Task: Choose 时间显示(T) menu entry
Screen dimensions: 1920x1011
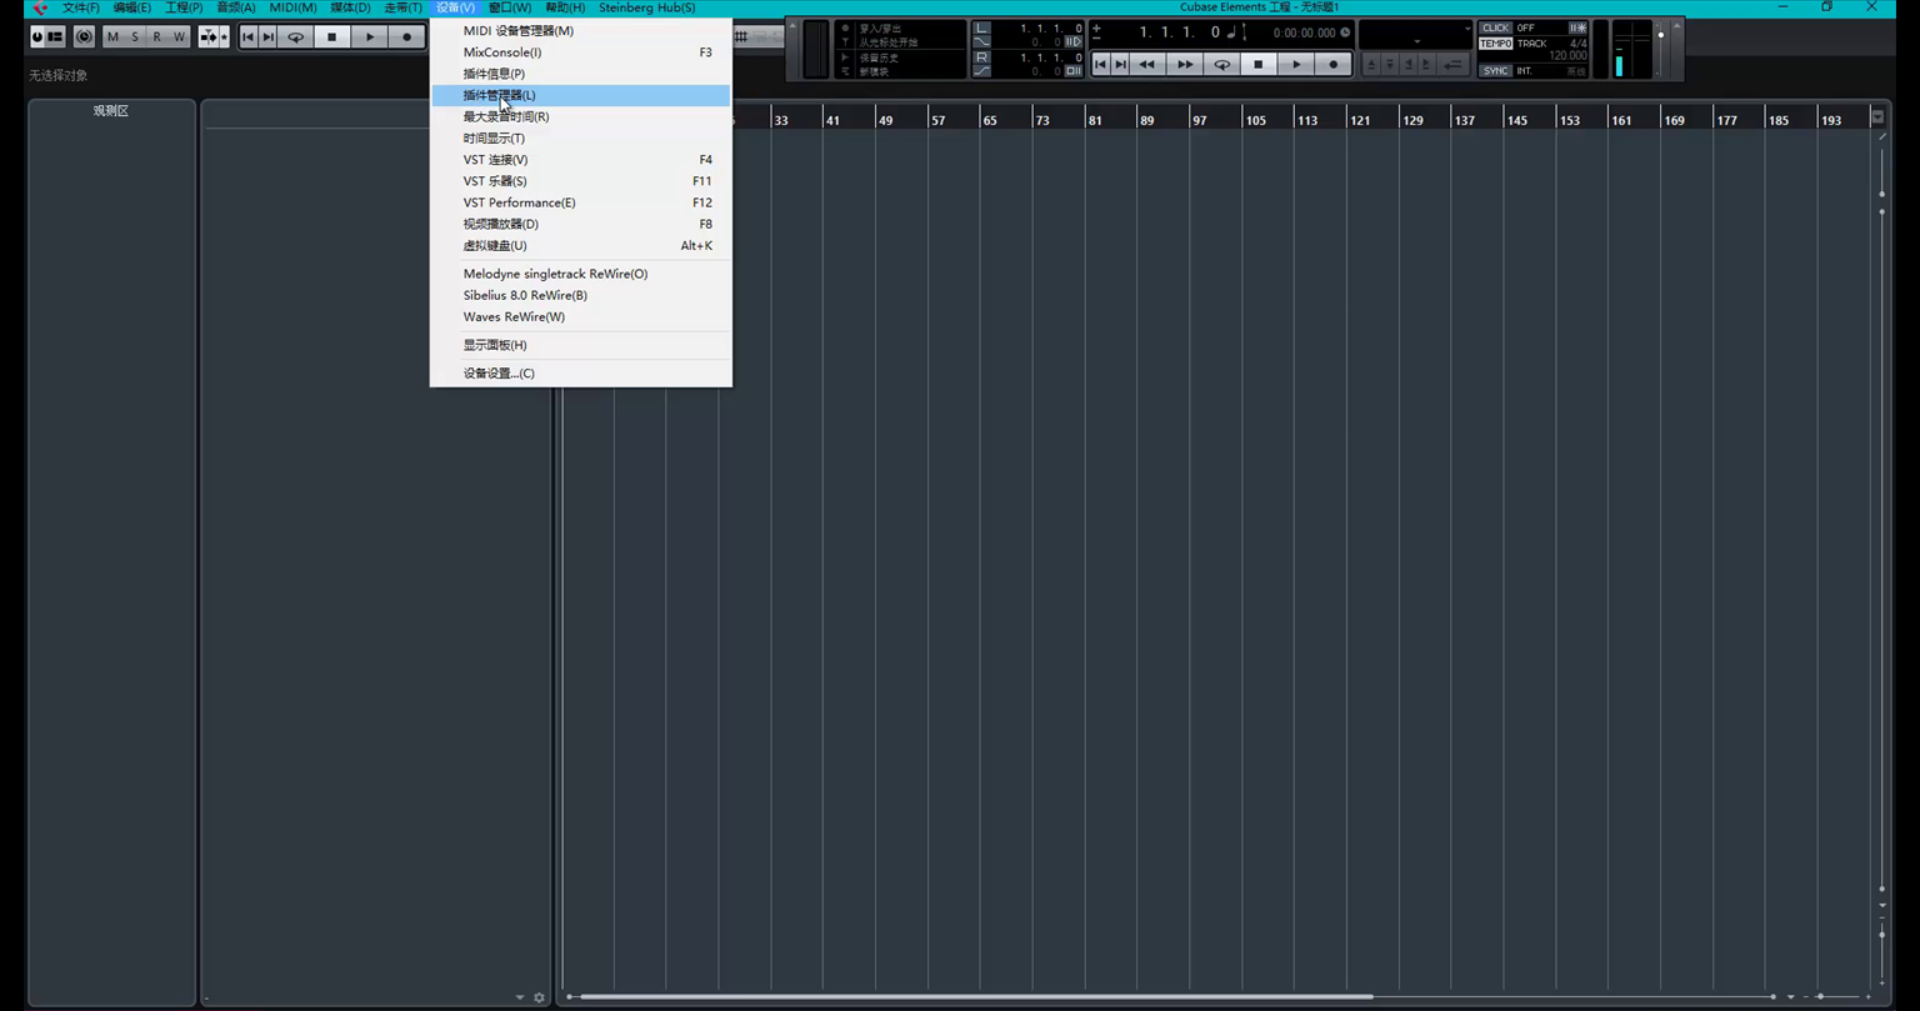Action: (580, 138)
